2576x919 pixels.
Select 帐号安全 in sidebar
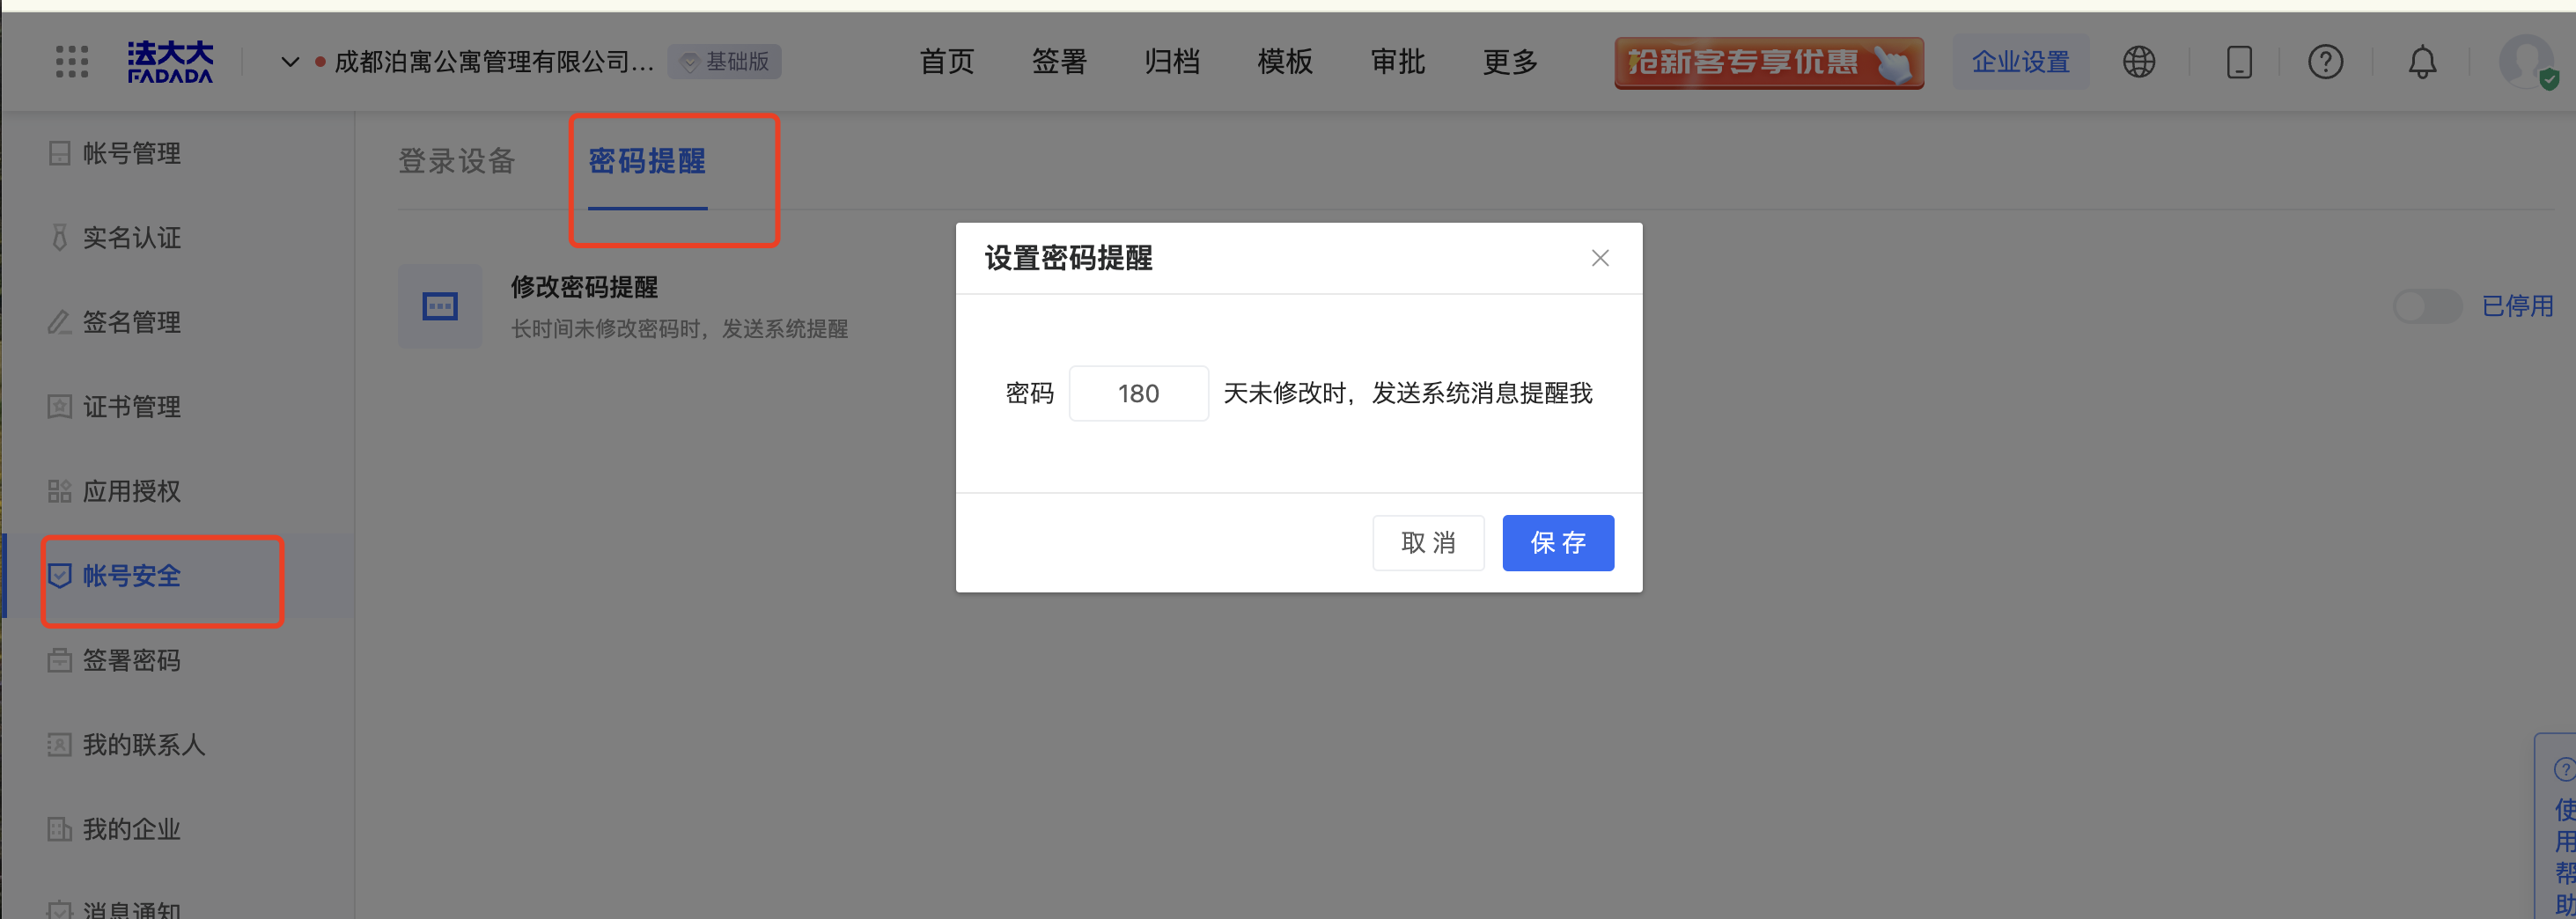point(131,576)
